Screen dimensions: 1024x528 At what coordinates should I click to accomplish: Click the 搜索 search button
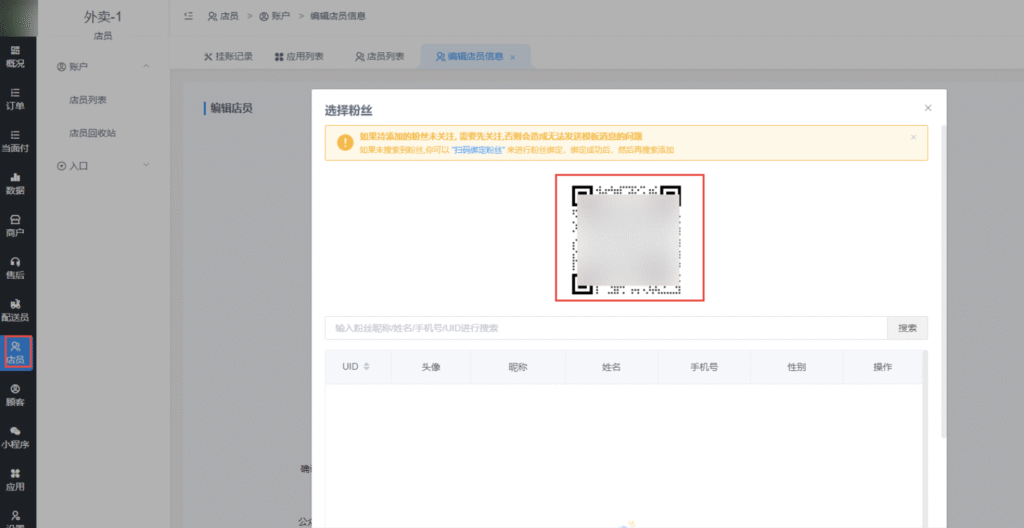pyautogui.click(x=907, y=328)
